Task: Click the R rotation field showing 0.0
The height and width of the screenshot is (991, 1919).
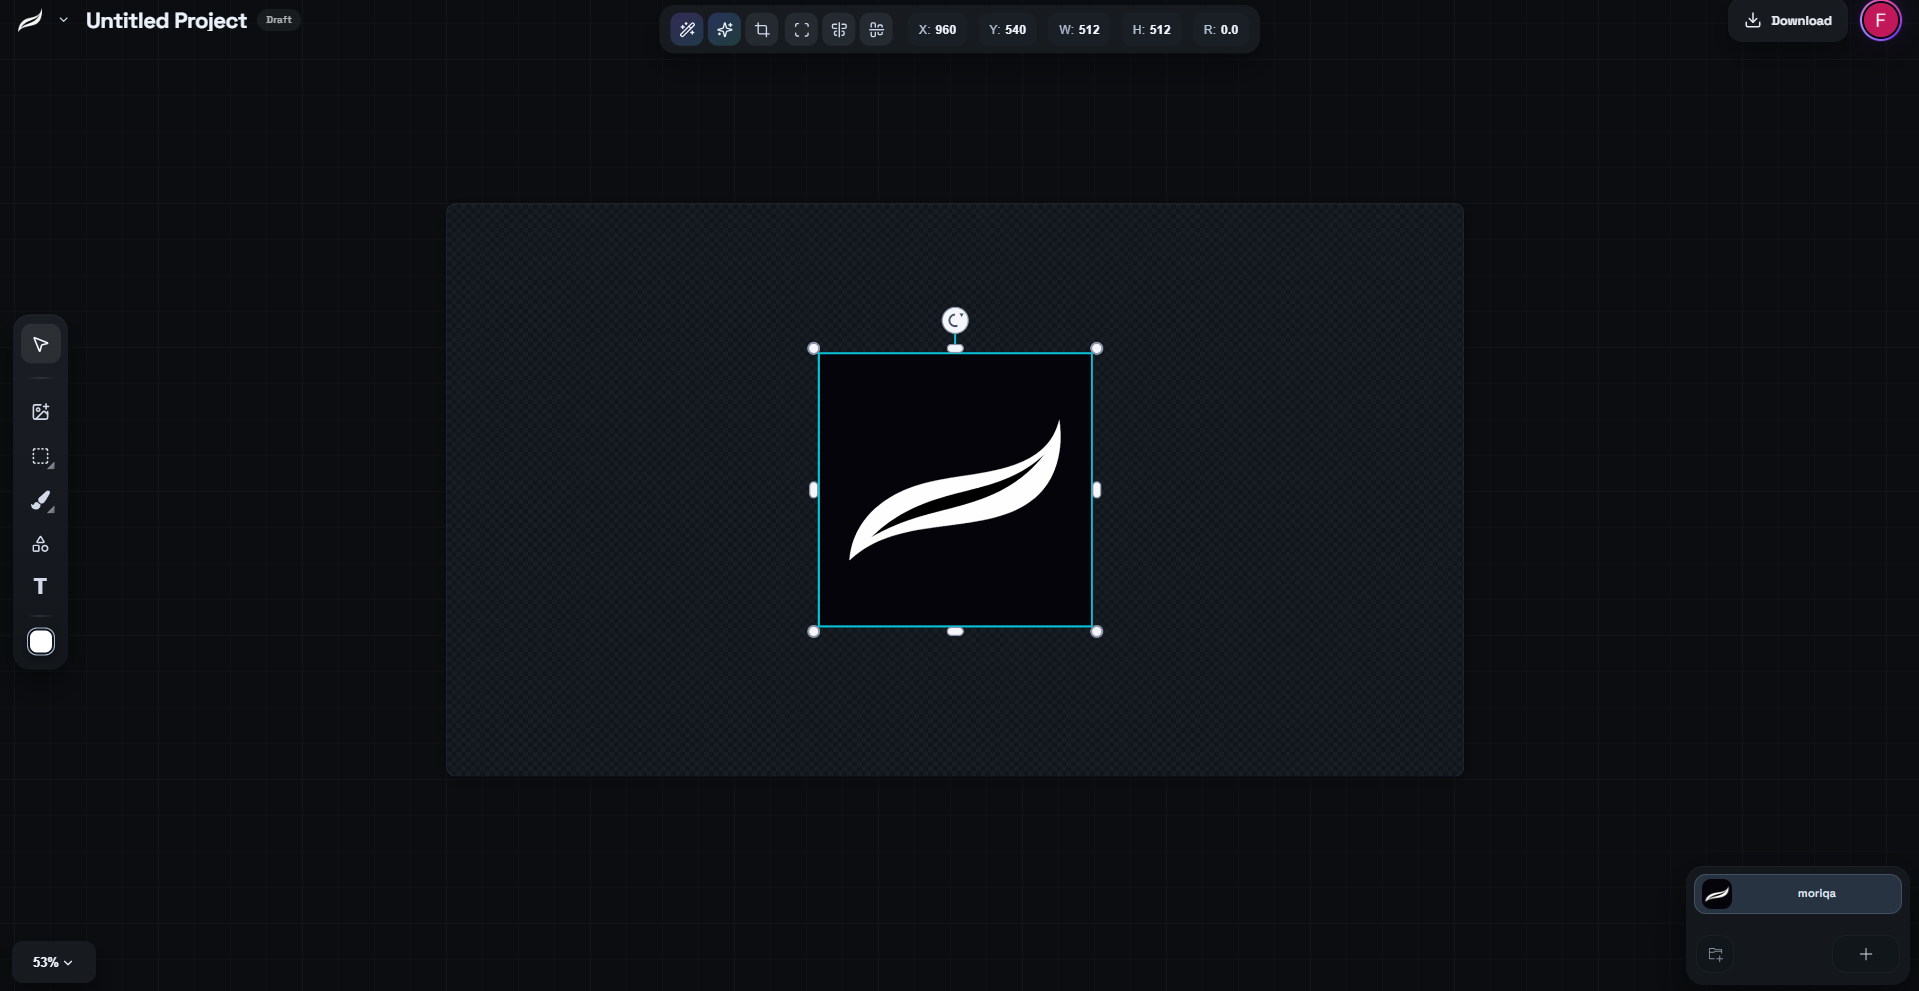Action: [1220, 30]
